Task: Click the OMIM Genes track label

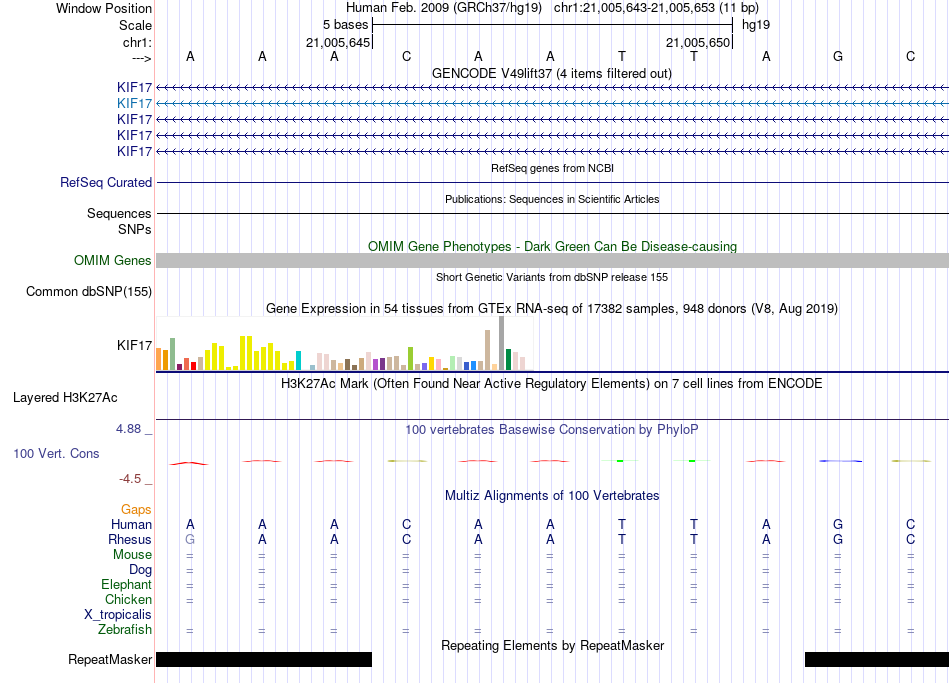Action: point(113,261)
